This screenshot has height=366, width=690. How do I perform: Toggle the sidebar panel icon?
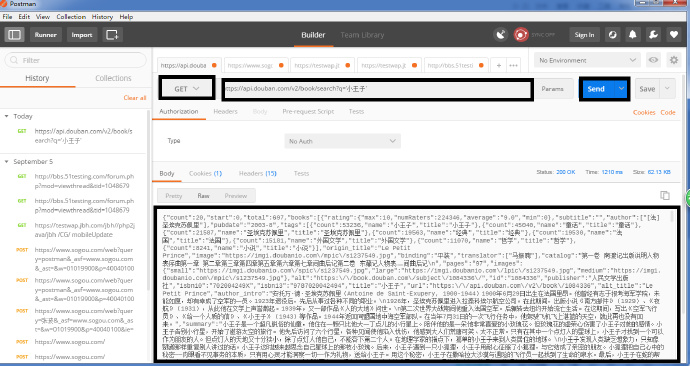coord(15,35)
